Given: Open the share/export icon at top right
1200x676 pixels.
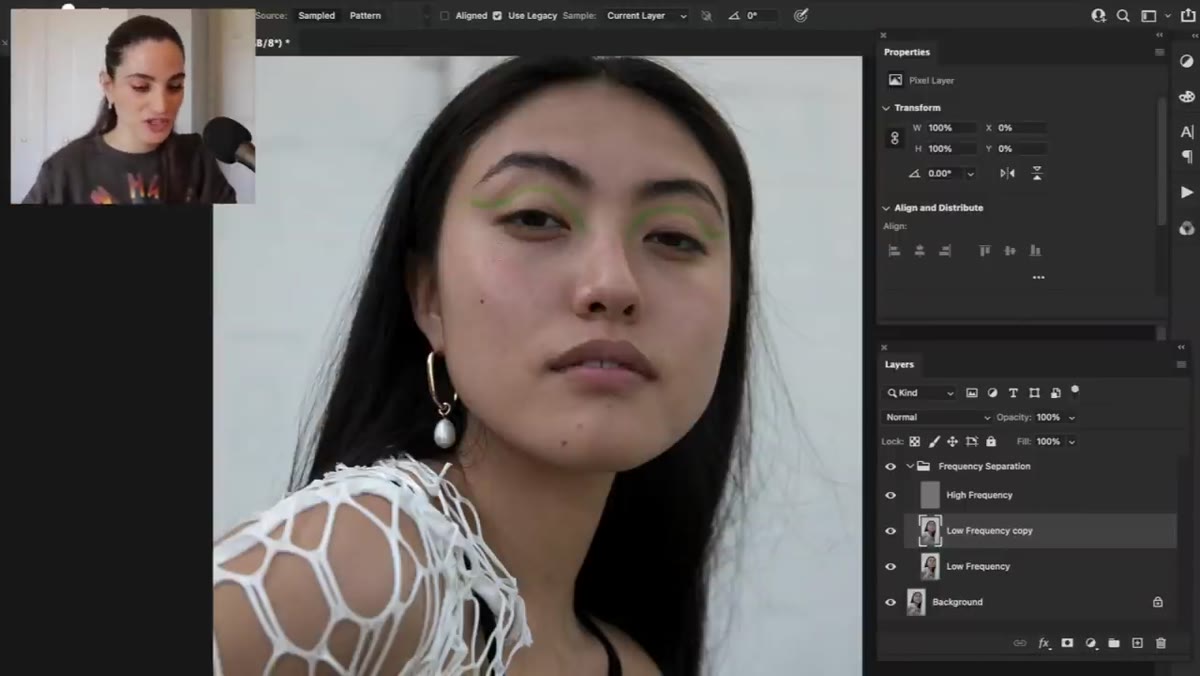Looking at the screenshot, I should click(x=1188, y=16).
